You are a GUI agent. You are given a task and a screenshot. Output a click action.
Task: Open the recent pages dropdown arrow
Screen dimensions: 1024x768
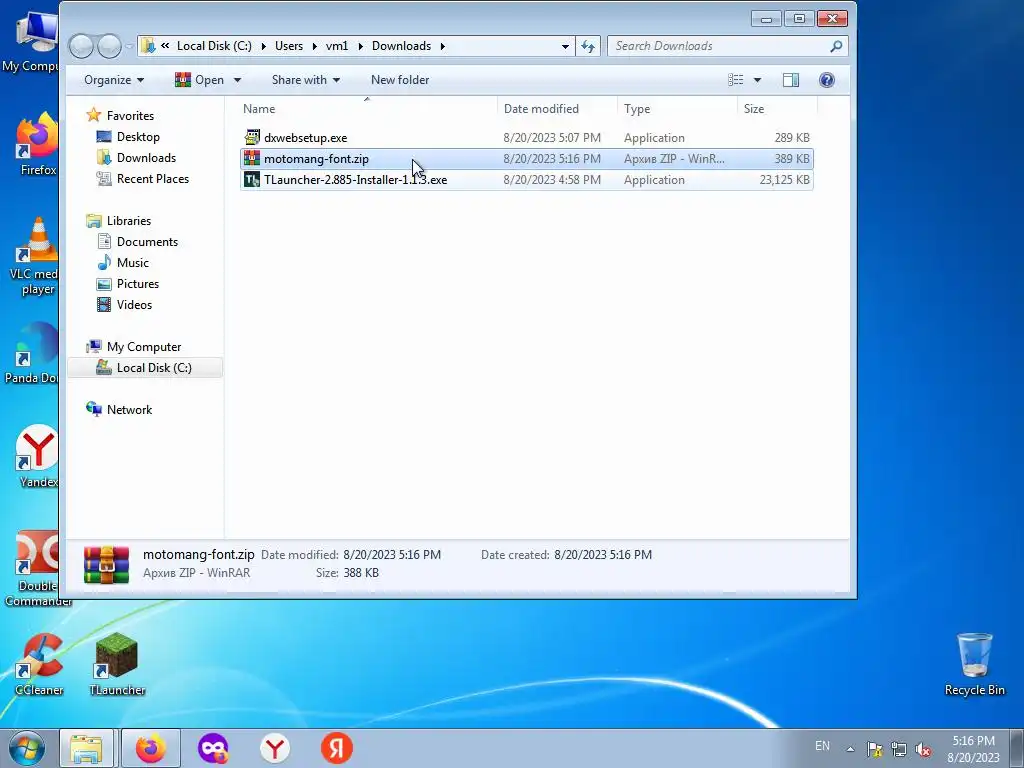[129, 46]
